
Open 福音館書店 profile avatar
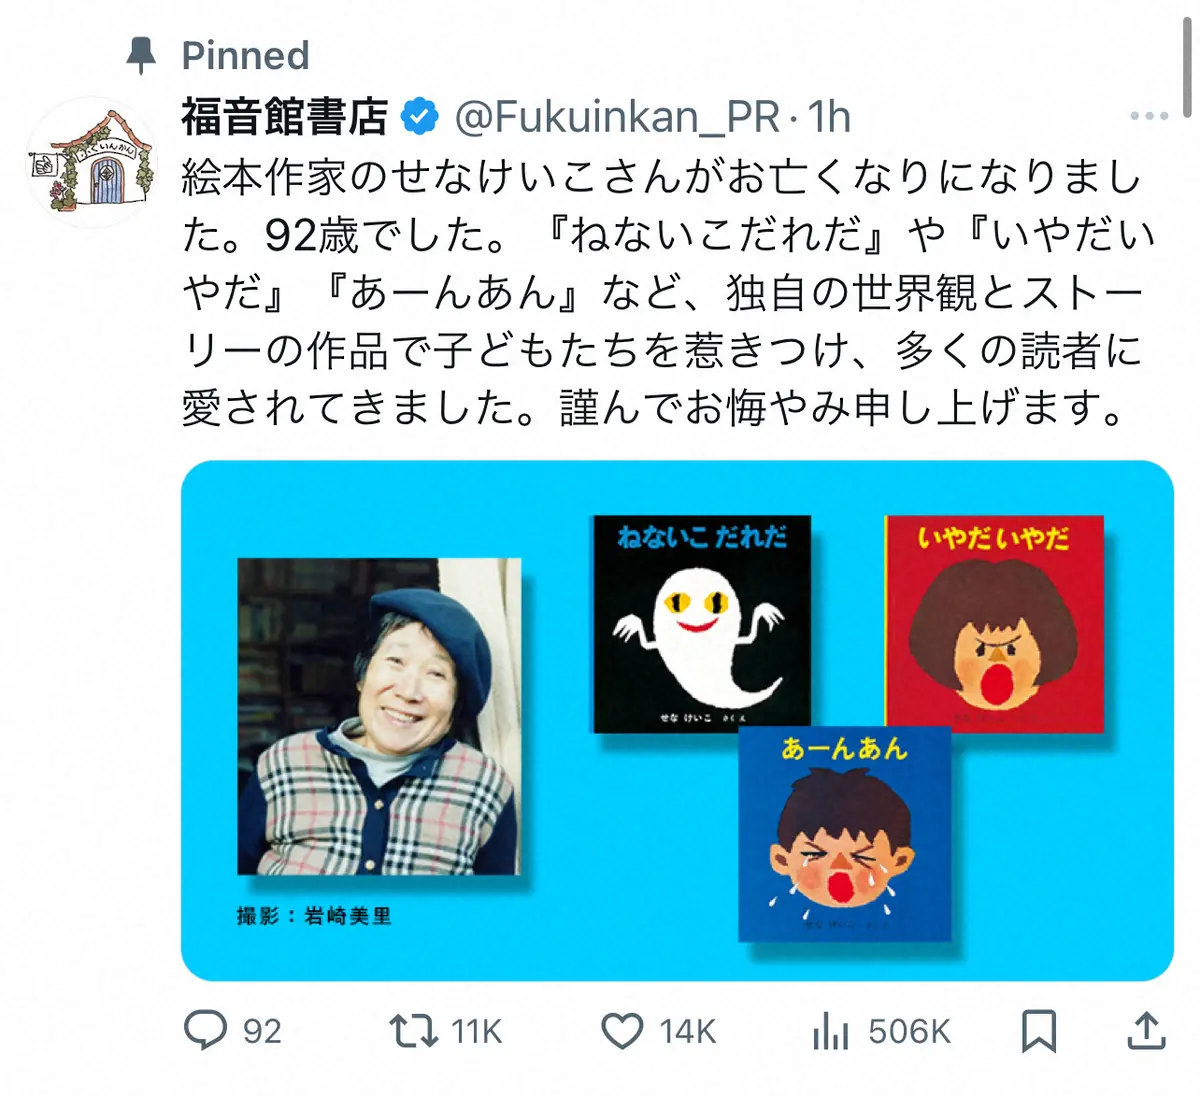point(92,162)
